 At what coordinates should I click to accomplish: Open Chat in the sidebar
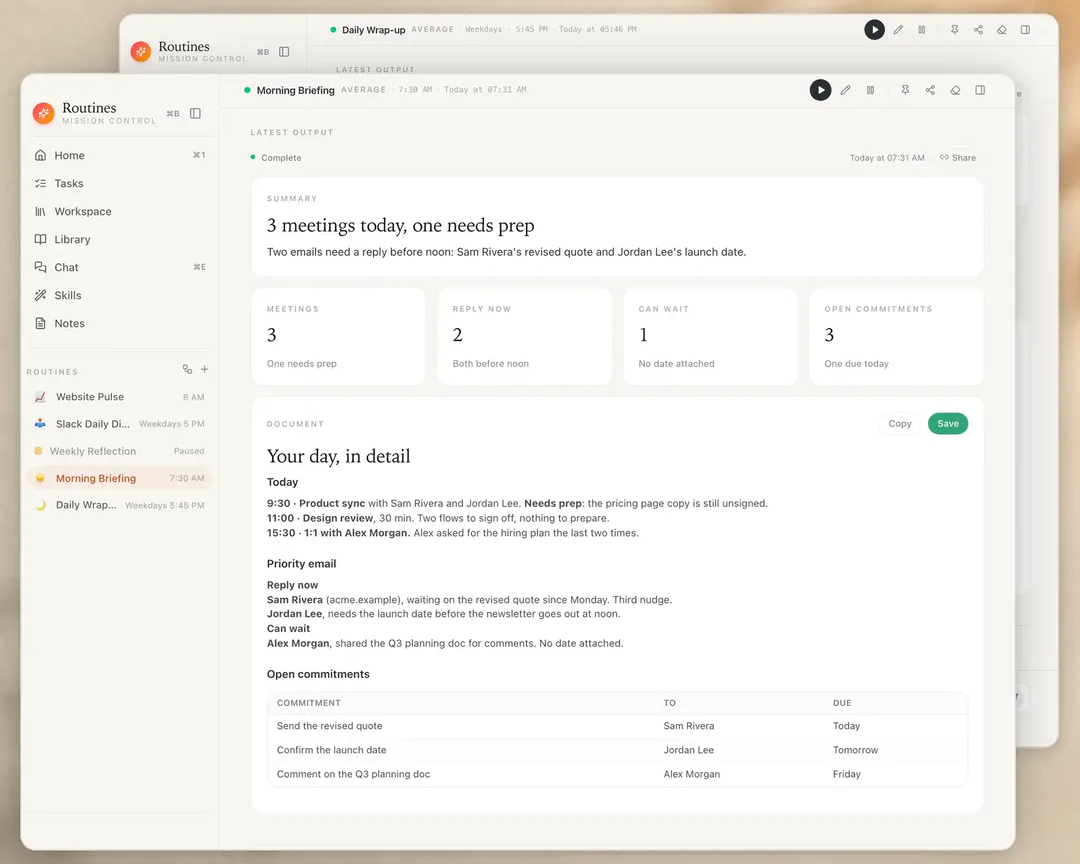click(x=120, y=267)
